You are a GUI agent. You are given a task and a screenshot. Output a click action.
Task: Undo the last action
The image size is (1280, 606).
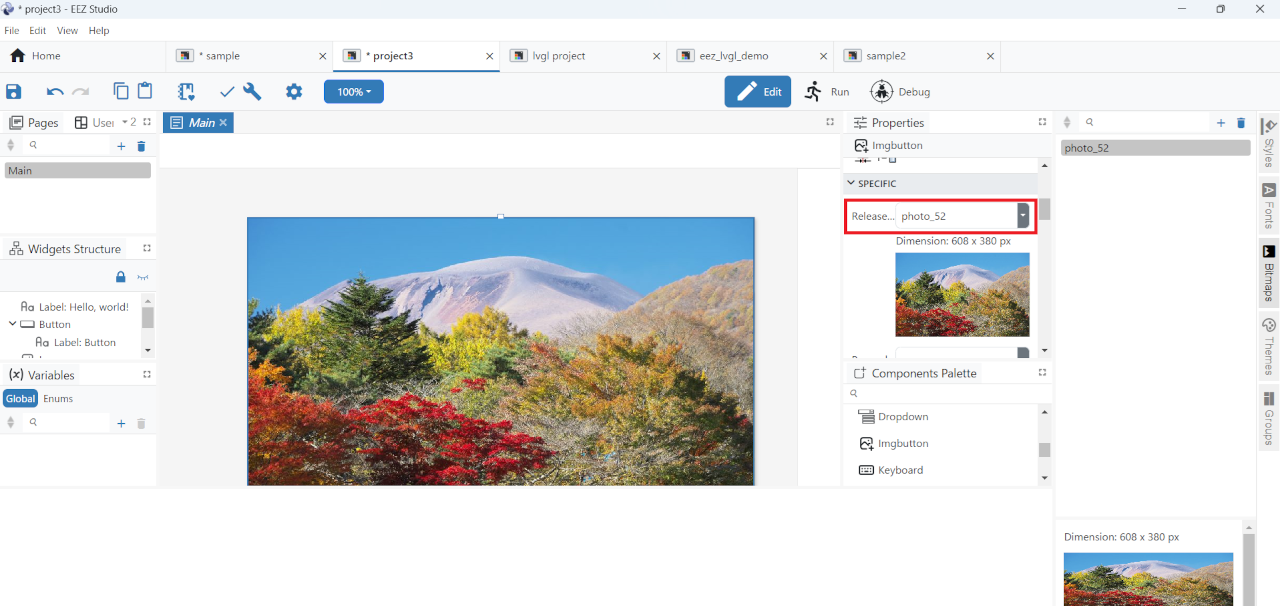[x=55, y=92]
